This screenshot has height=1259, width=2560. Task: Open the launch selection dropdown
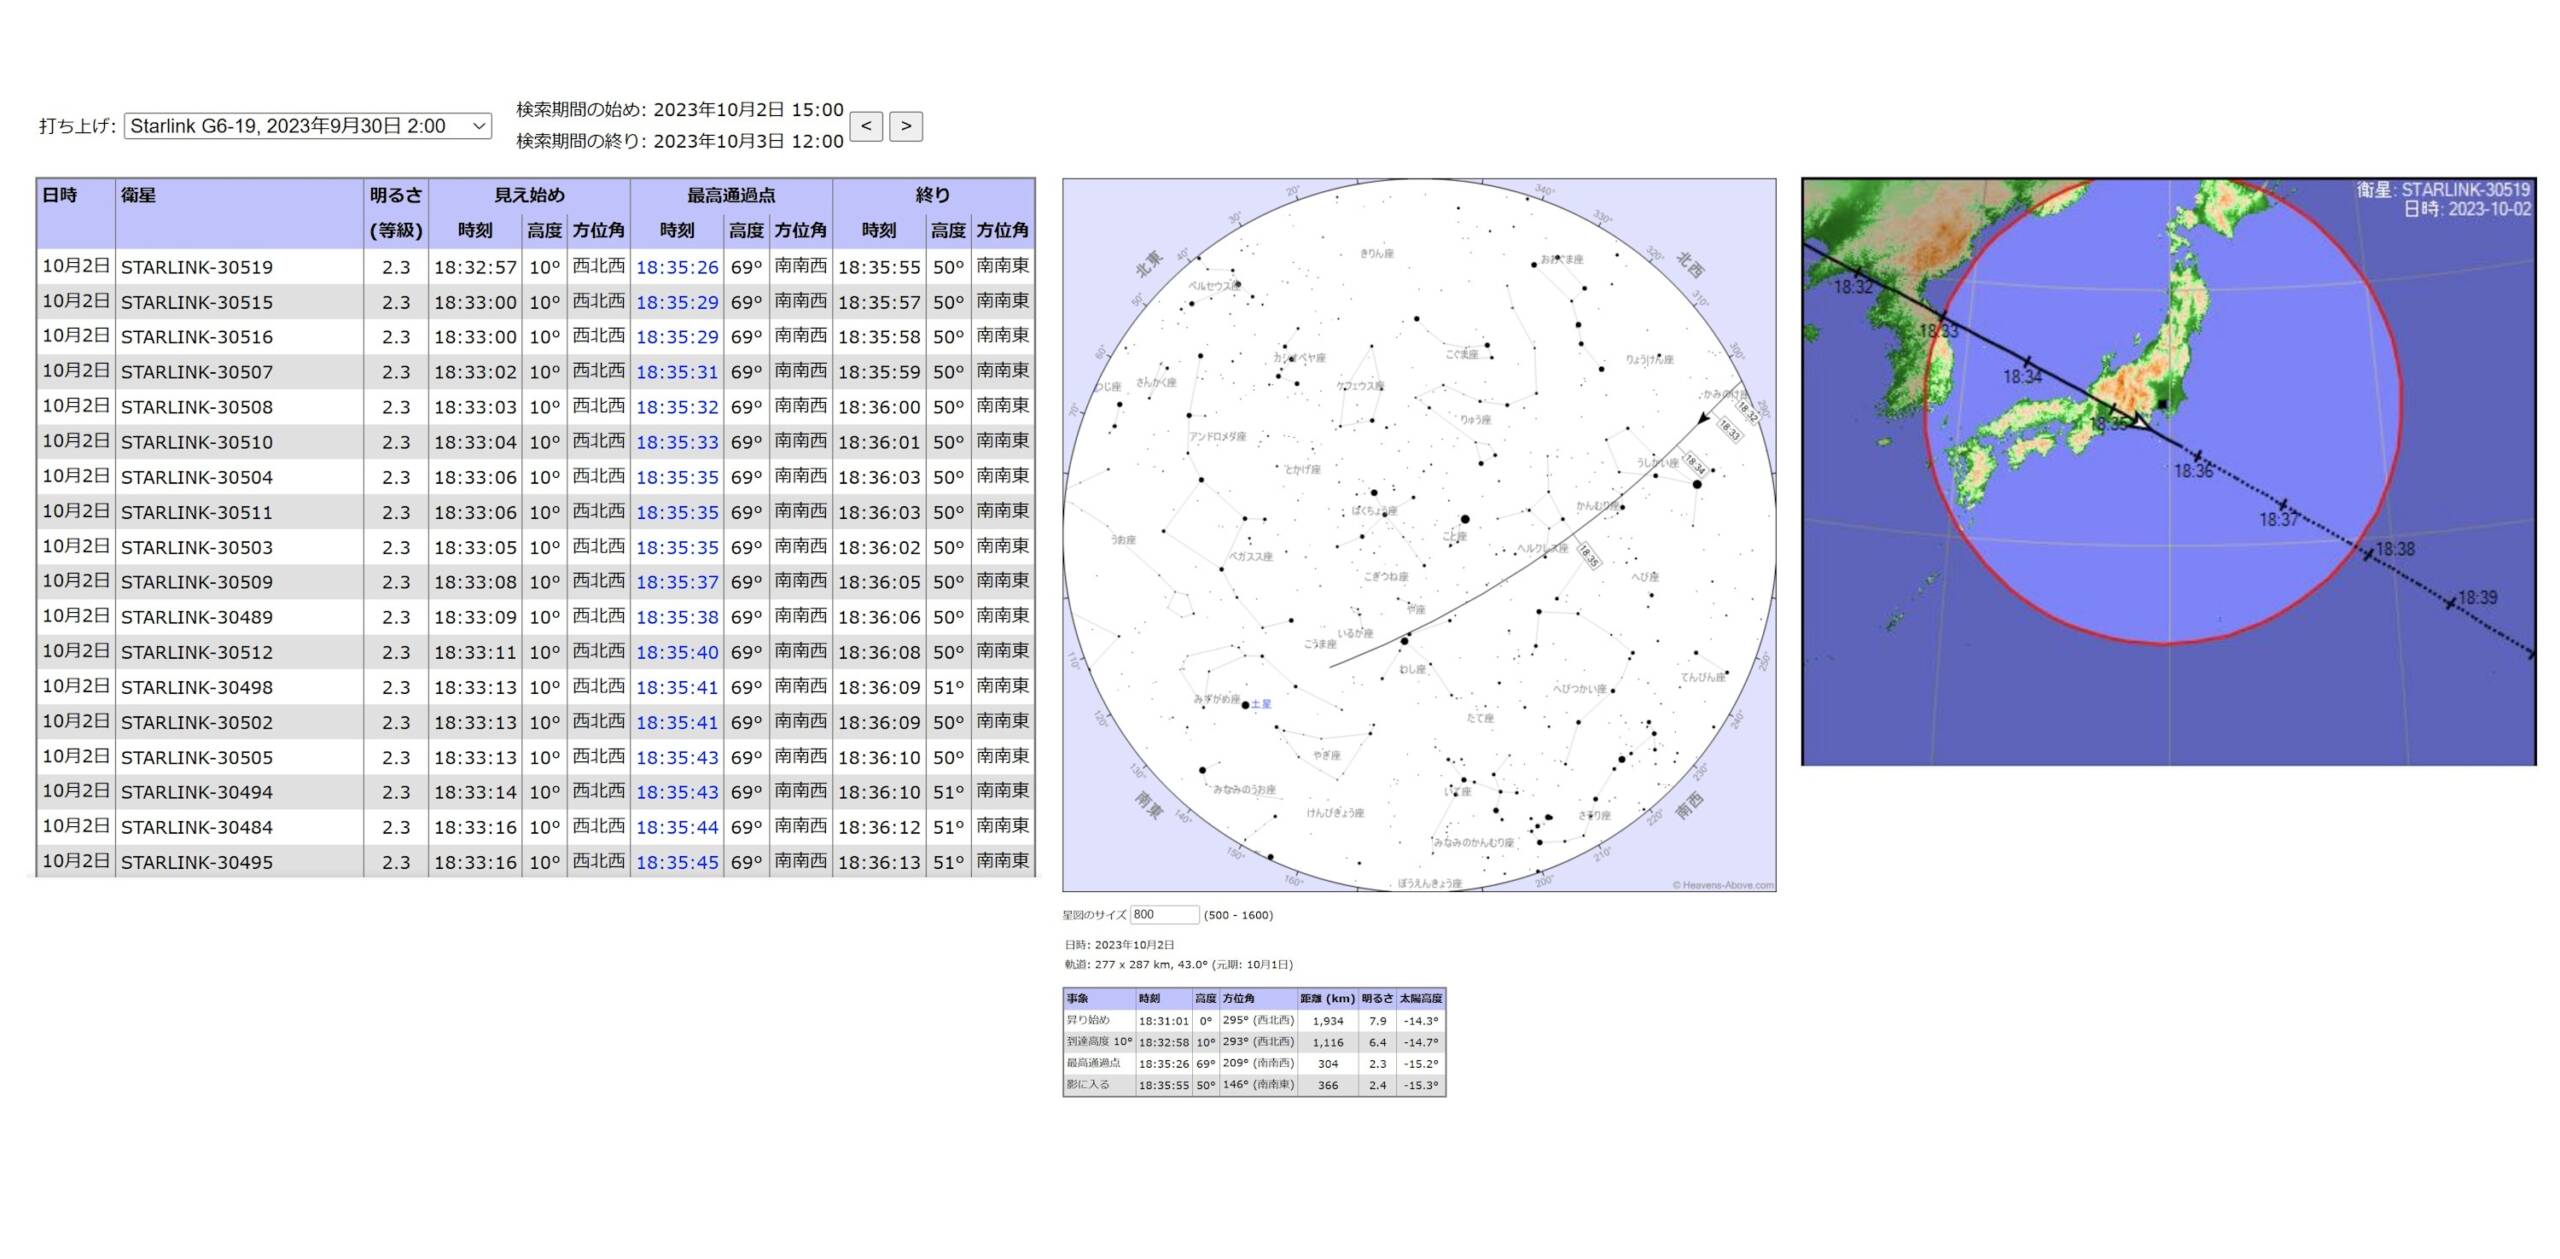[307, 126]
